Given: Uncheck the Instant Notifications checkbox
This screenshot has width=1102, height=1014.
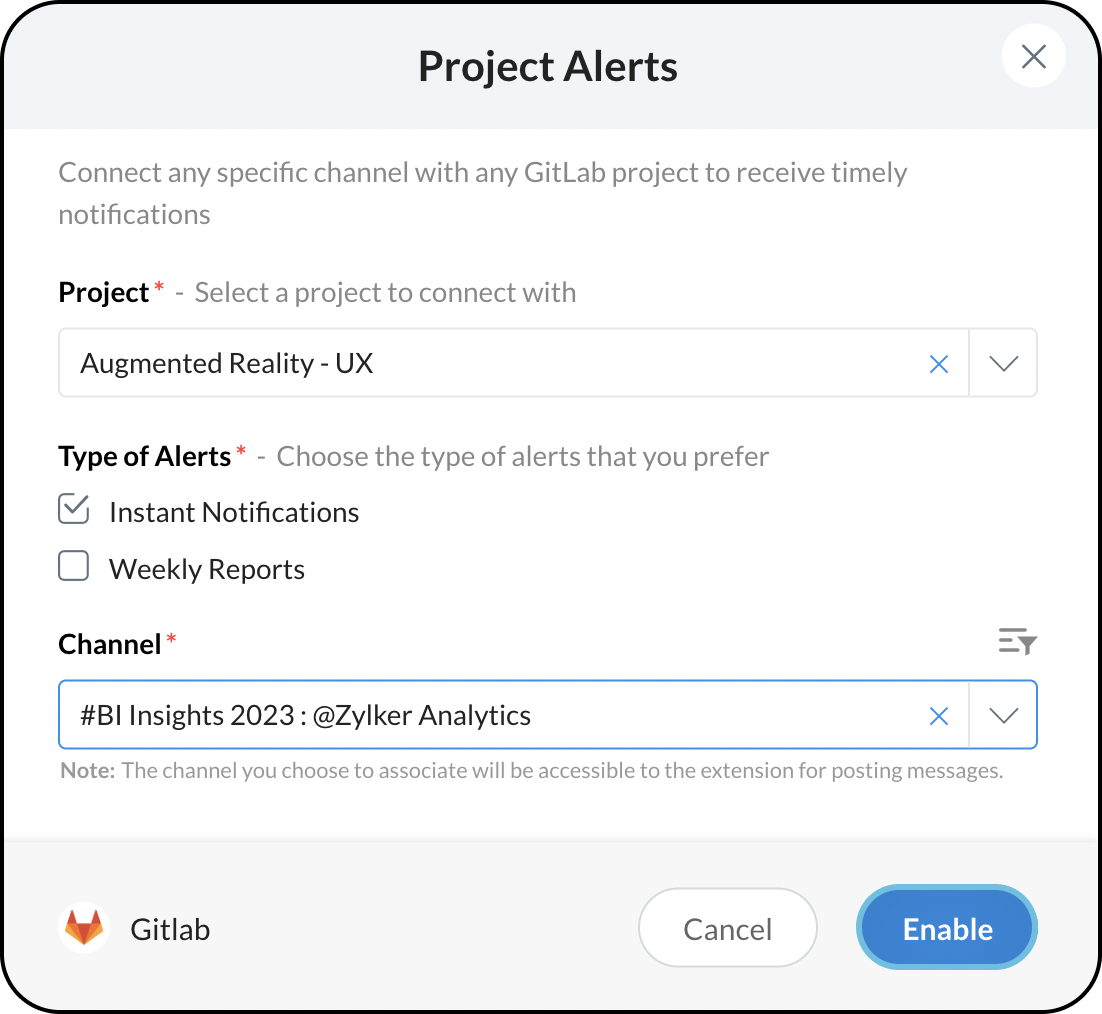Looking at the screenshot, I should tap(74, 510).
